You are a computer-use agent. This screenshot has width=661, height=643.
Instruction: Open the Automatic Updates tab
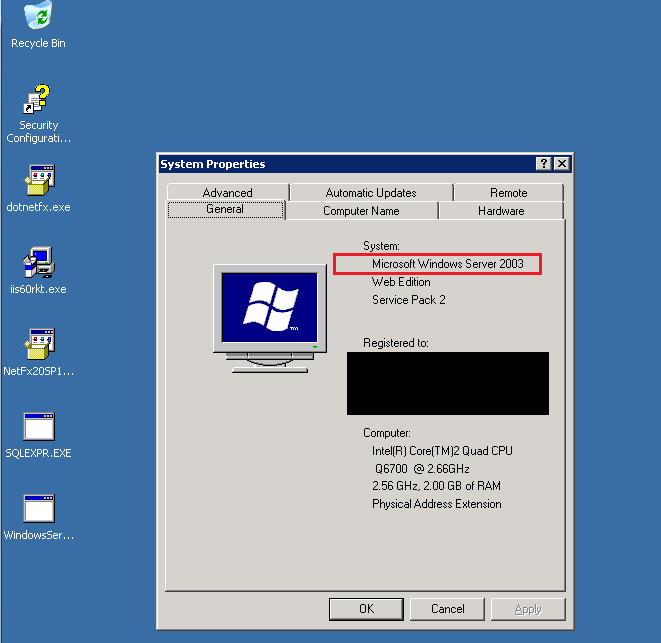[x=371, y=193]
